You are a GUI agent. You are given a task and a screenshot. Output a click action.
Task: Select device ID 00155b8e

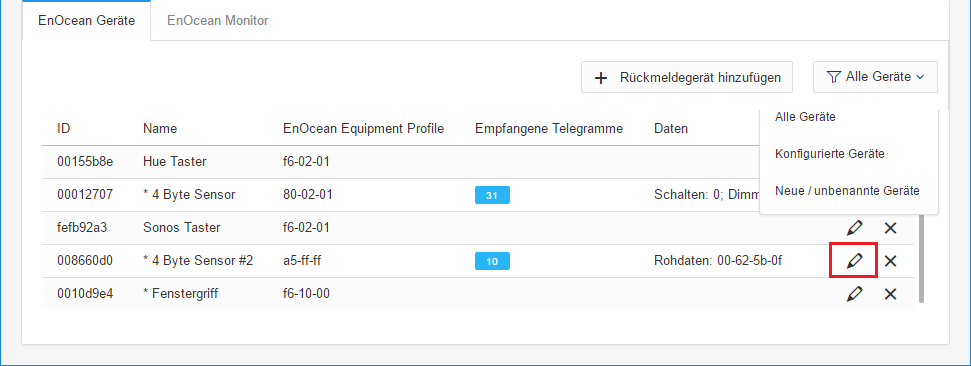(x=85, y=162)
